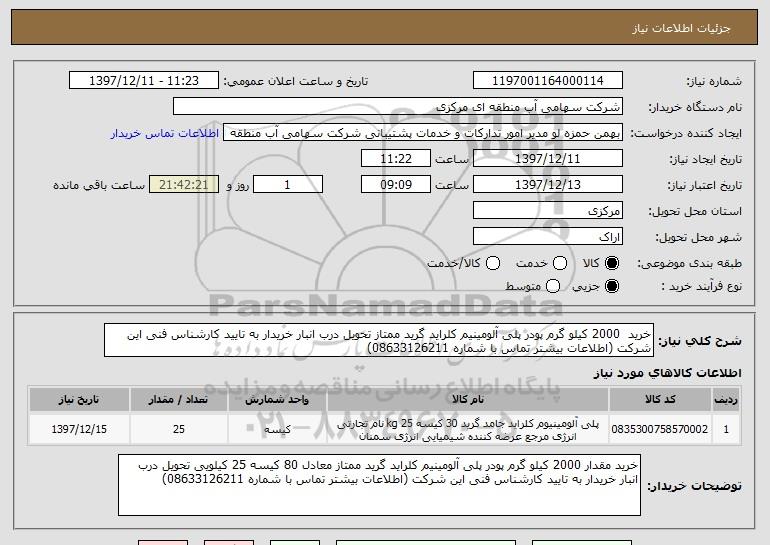Click the buyer organization name field
Screen dimensions: 770x545
398,107
